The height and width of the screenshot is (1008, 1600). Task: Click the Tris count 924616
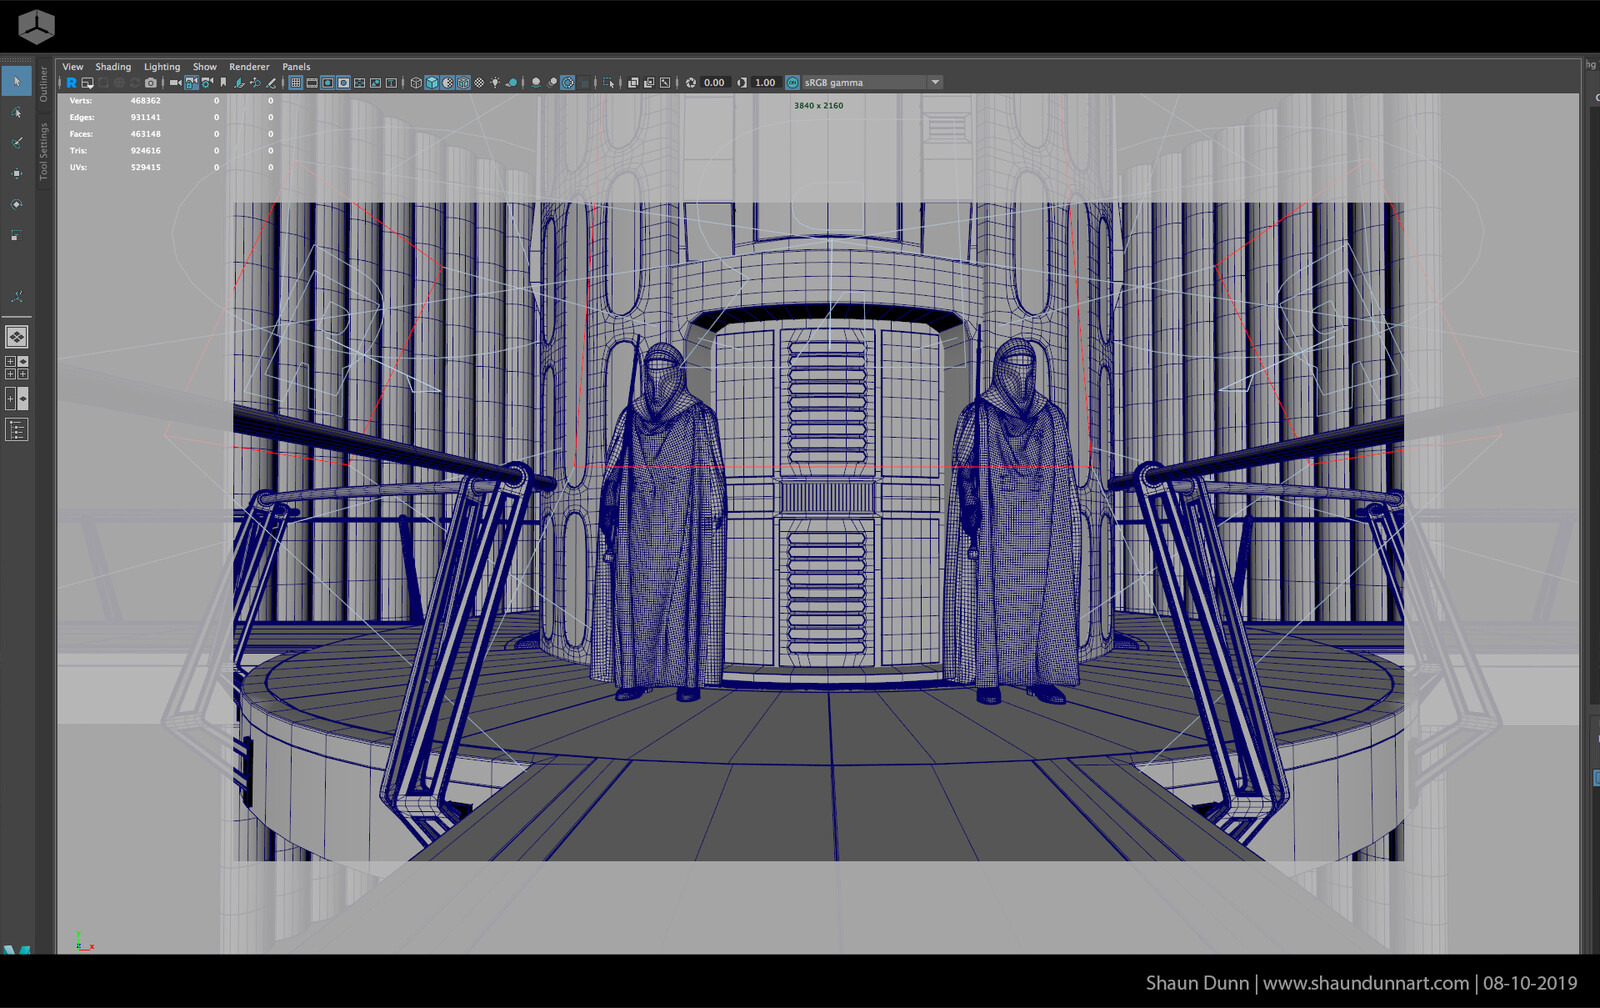point(145,151)
